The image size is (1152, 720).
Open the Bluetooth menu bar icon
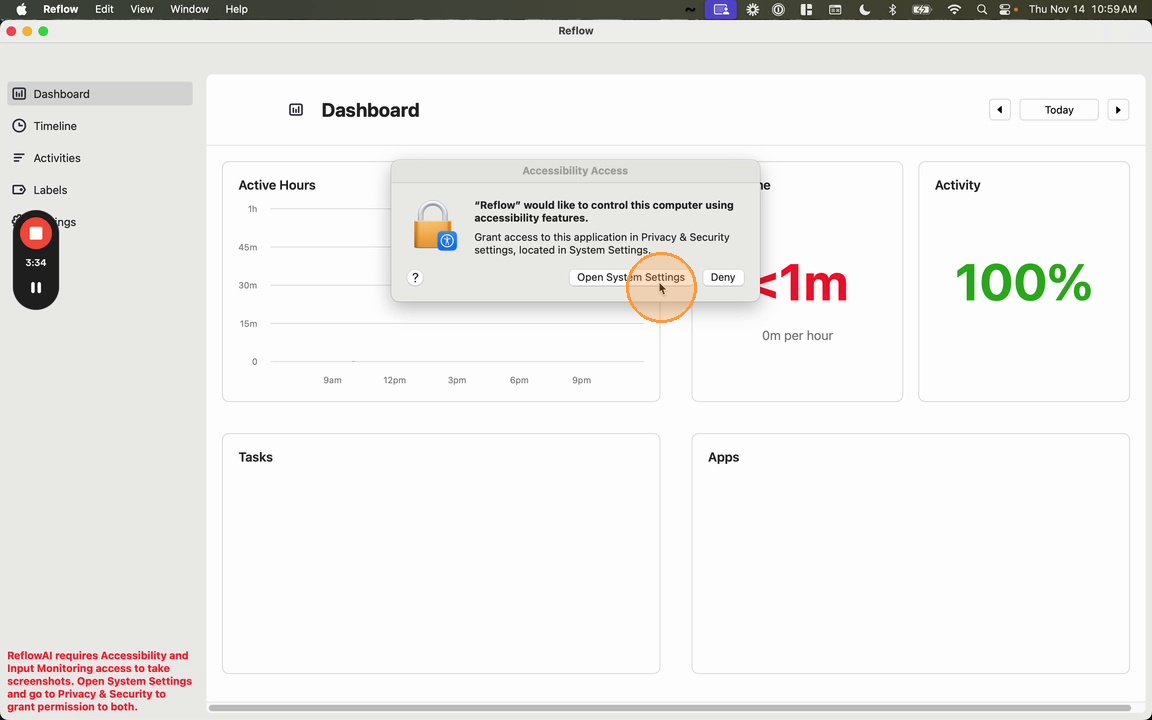[893, 10]
